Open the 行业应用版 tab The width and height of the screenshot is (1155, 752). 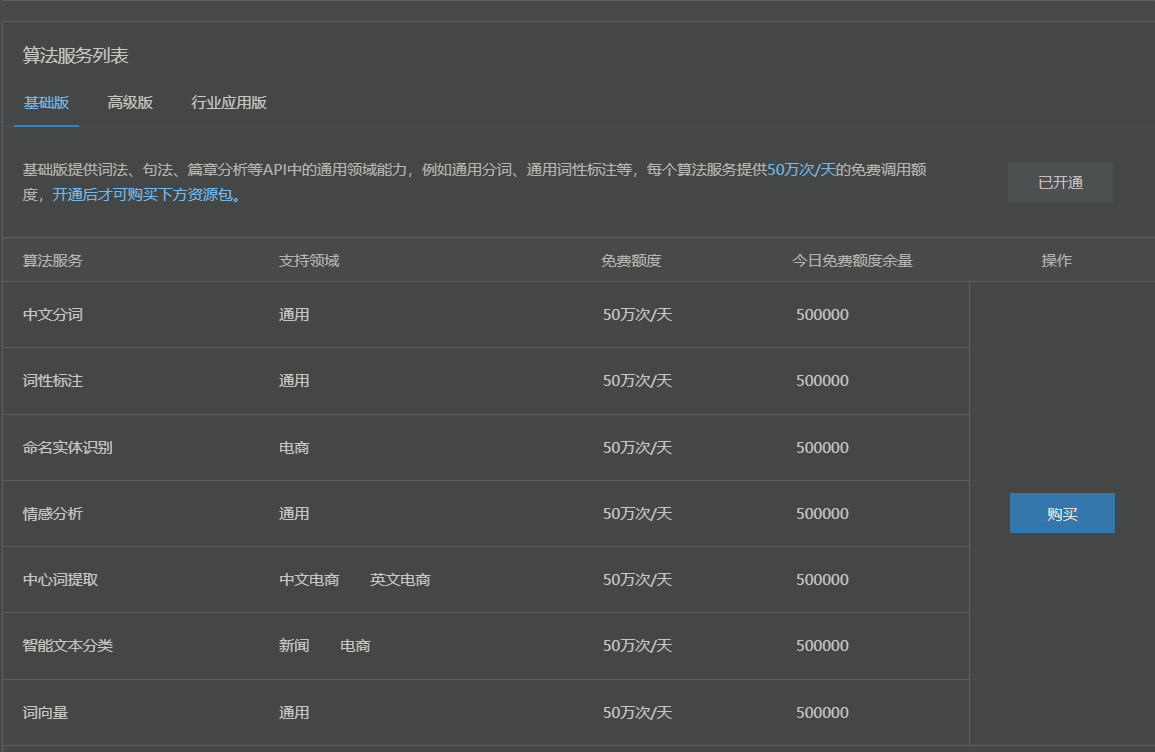(x=228, y=103)
